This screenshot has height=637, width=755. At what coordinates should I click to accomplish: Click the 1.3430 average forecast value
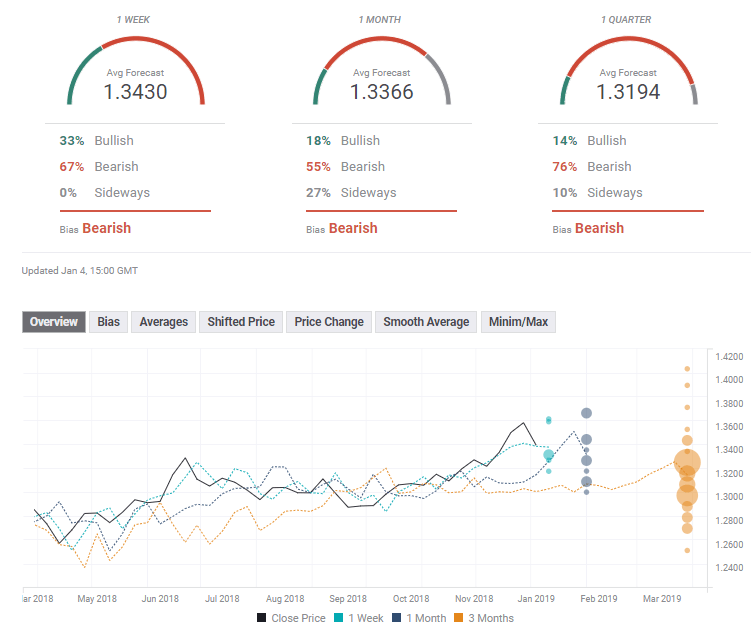[135, 92]
